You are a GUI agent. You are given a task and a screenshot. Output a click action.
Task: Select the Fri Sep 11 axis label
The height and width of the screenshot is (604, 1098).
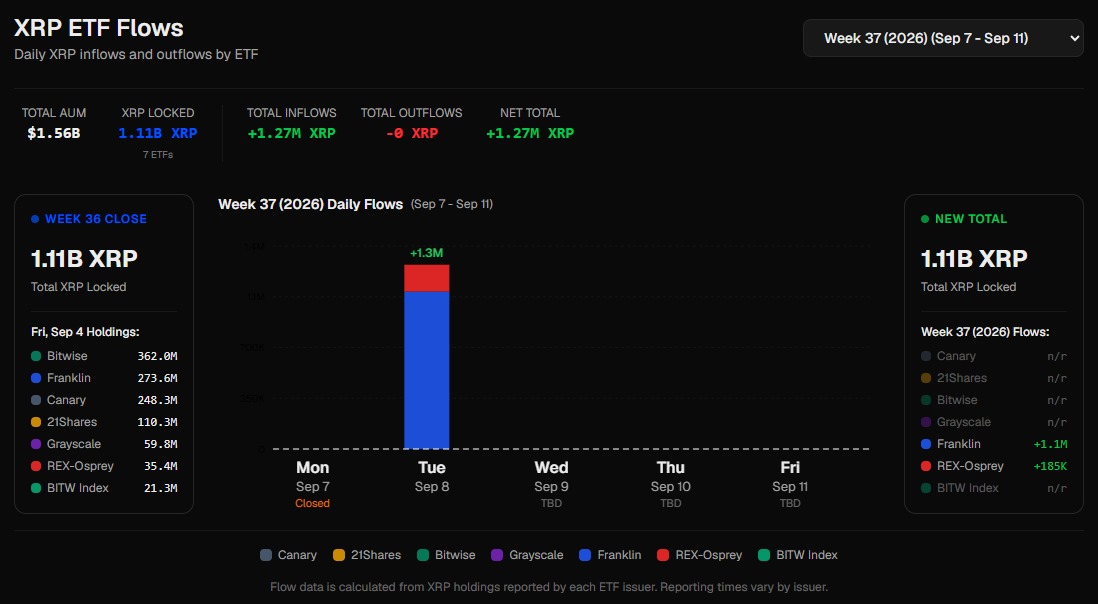click(x=790, y=477)
